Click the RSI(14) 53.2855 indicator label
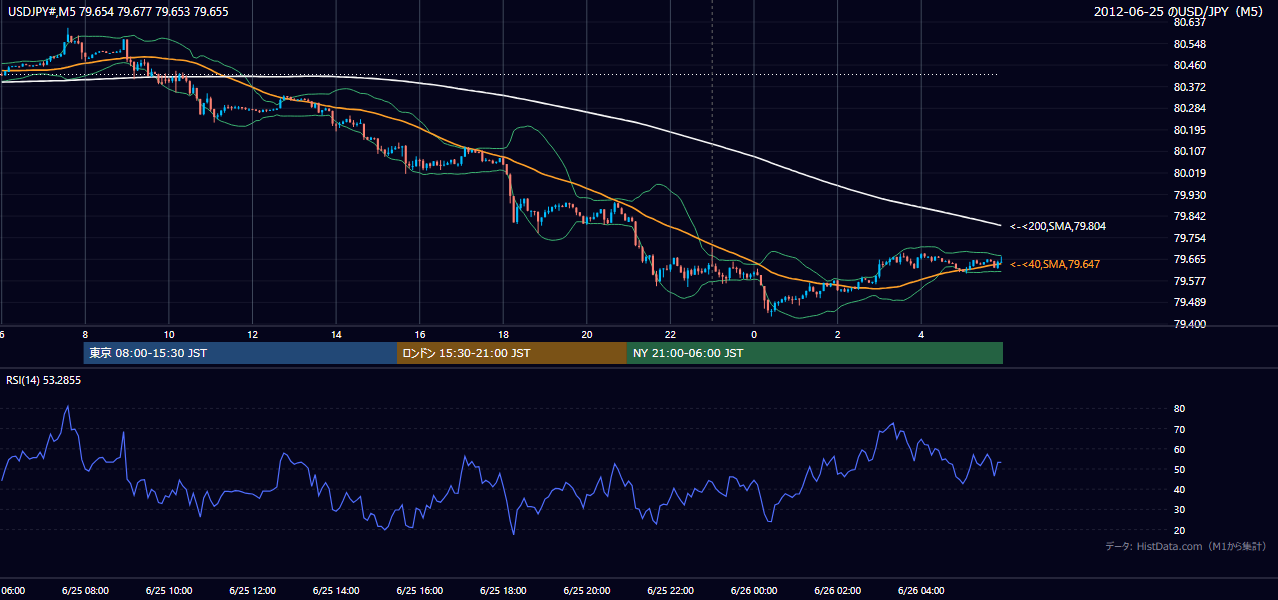 pos(43,380)
